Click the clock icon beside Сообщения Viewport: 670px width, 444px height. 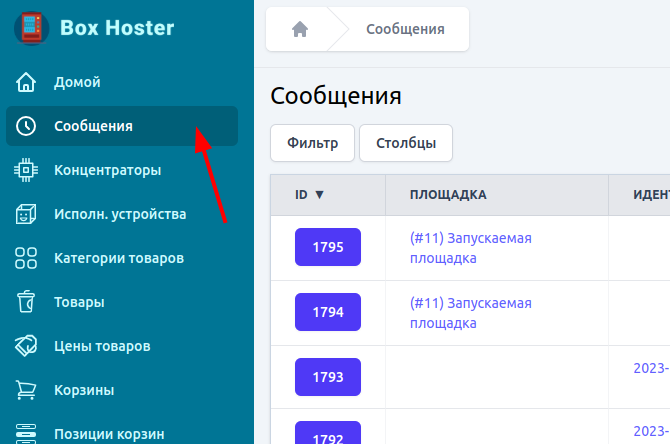(26, 126)
